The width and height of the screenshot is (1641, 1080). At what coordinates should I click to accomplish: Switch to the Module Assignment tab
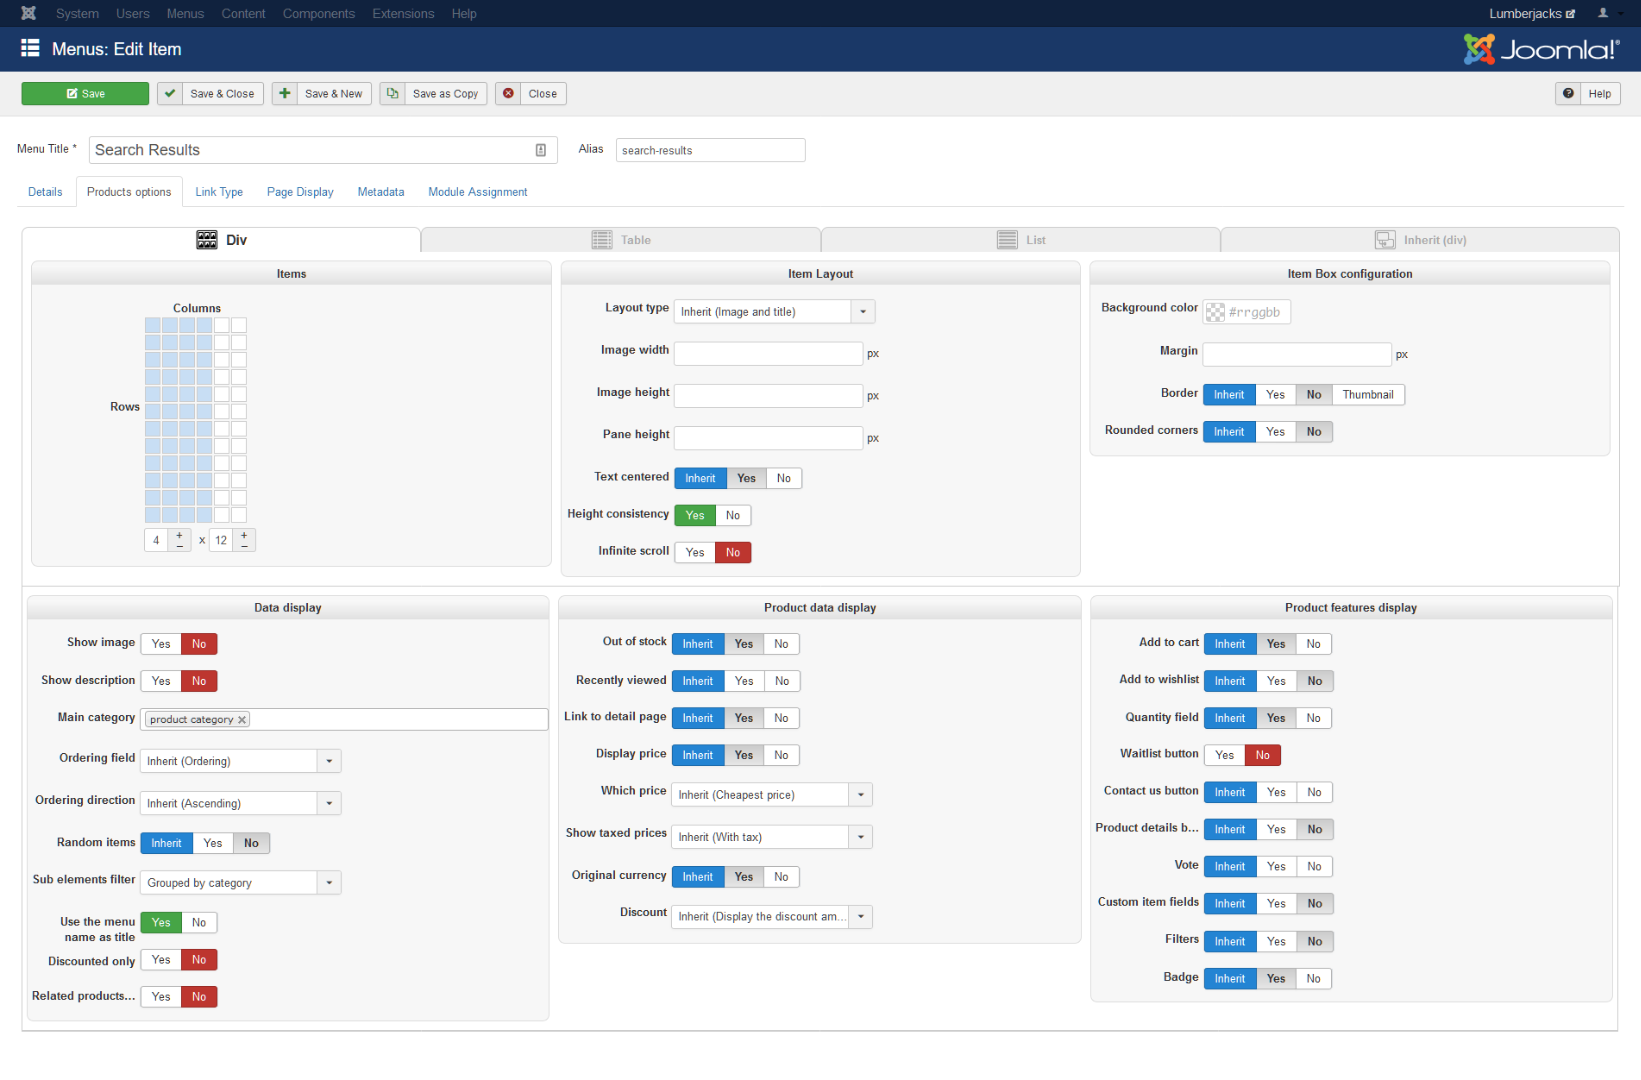click(x=477, y=192)
